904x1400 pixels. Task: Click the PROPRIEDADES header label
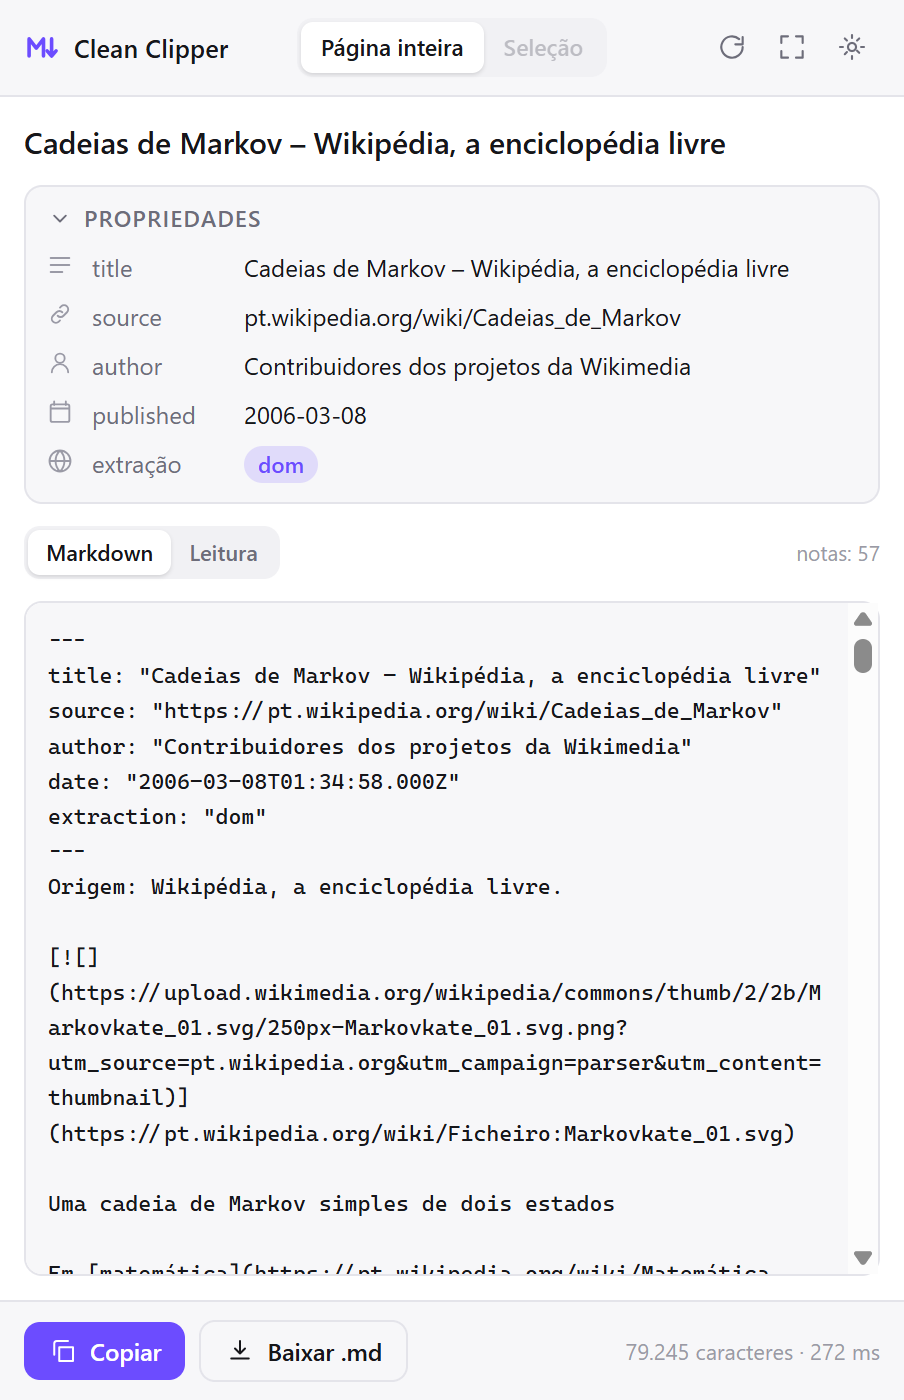click(x=172, y=219)
